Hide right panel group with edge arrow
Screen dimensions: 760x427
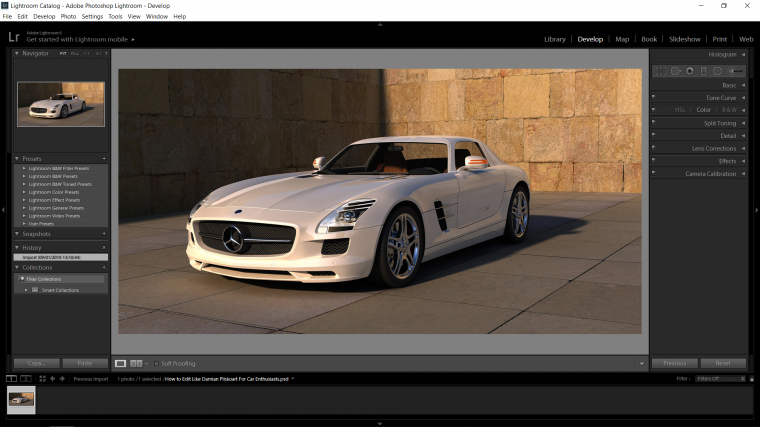pos(757,210)
